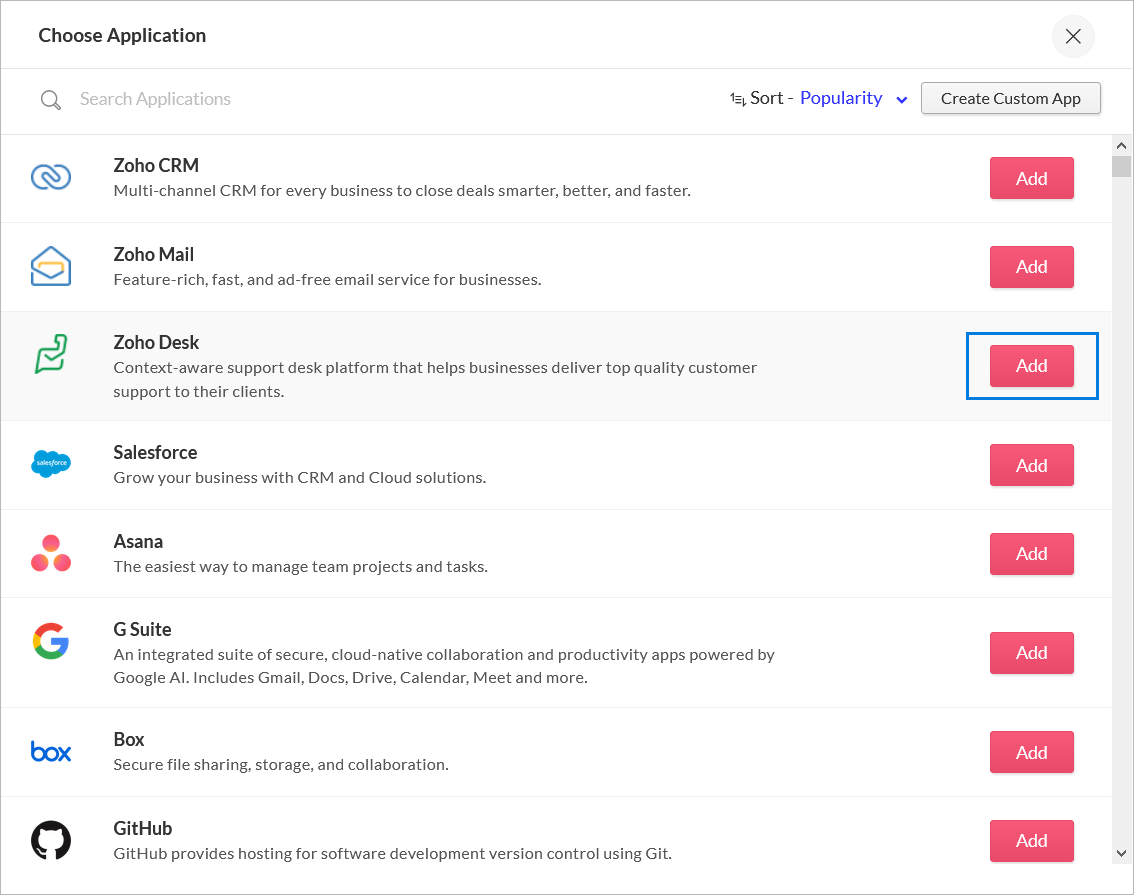Click the Zoho Mail envelope icon
The width and height of the screenshot is (1134, 895).
point(51,265)
